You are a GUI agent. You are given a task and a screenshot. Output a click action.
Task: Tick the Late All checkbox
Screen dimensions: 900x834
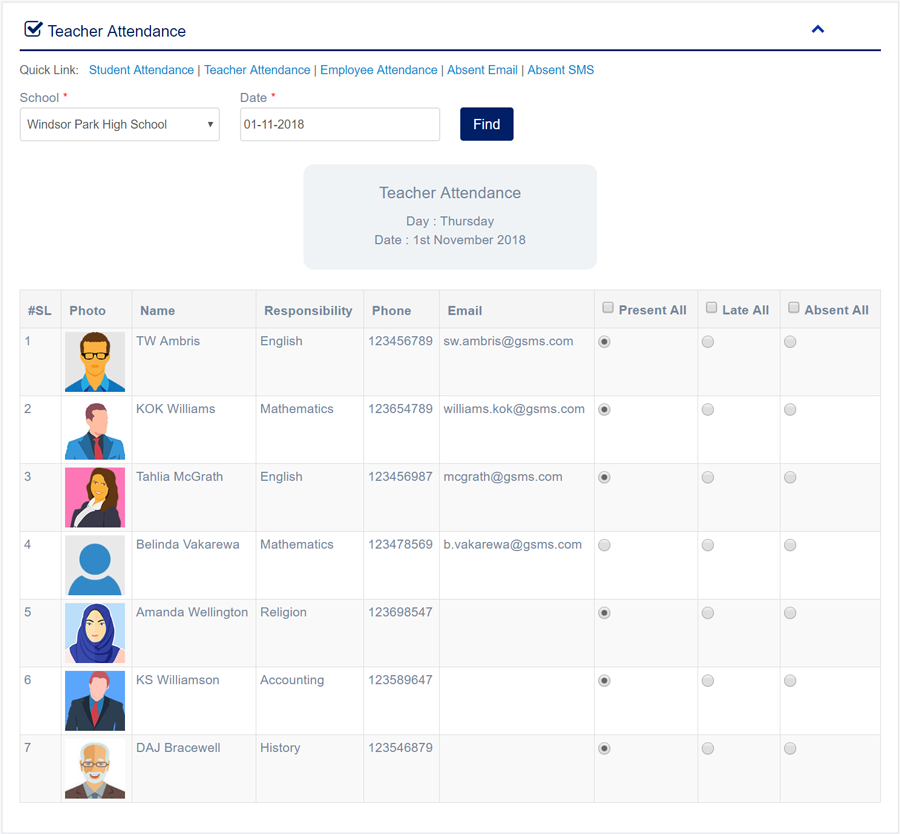tap(712, 308)
